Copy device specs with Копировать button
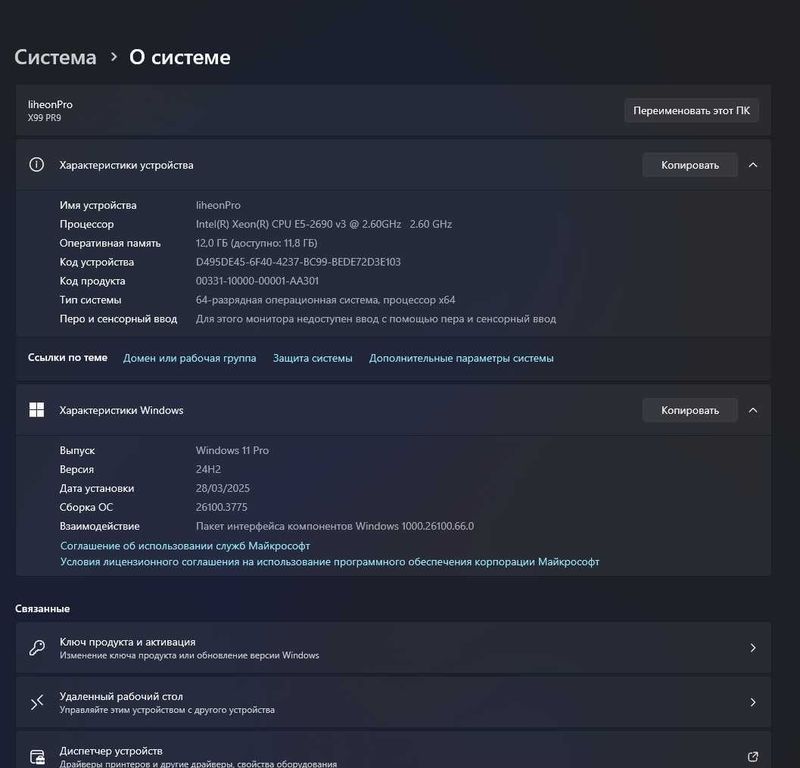Viewport: 800px width, 768px height. [x=690, y=165]
